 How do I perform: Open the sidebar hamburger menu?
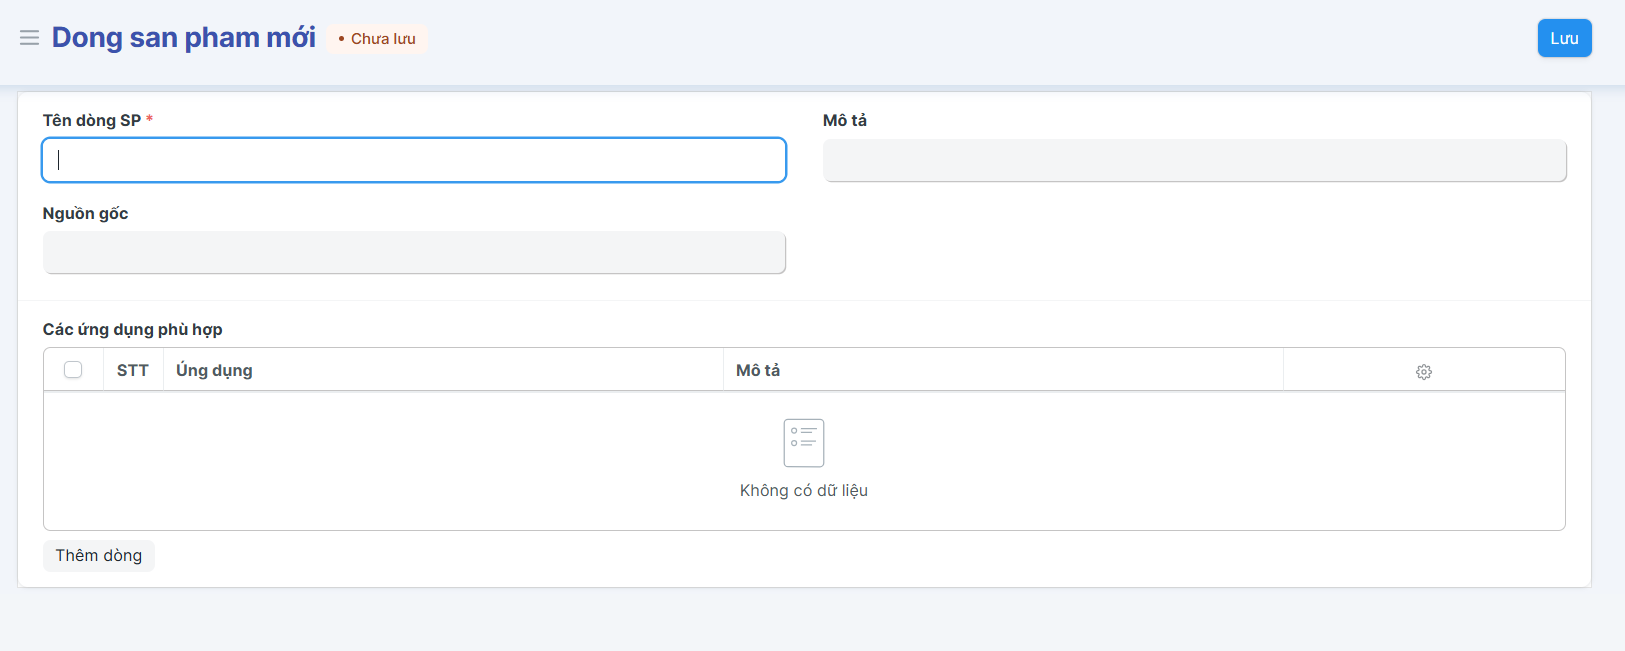[x=29, y=38]
